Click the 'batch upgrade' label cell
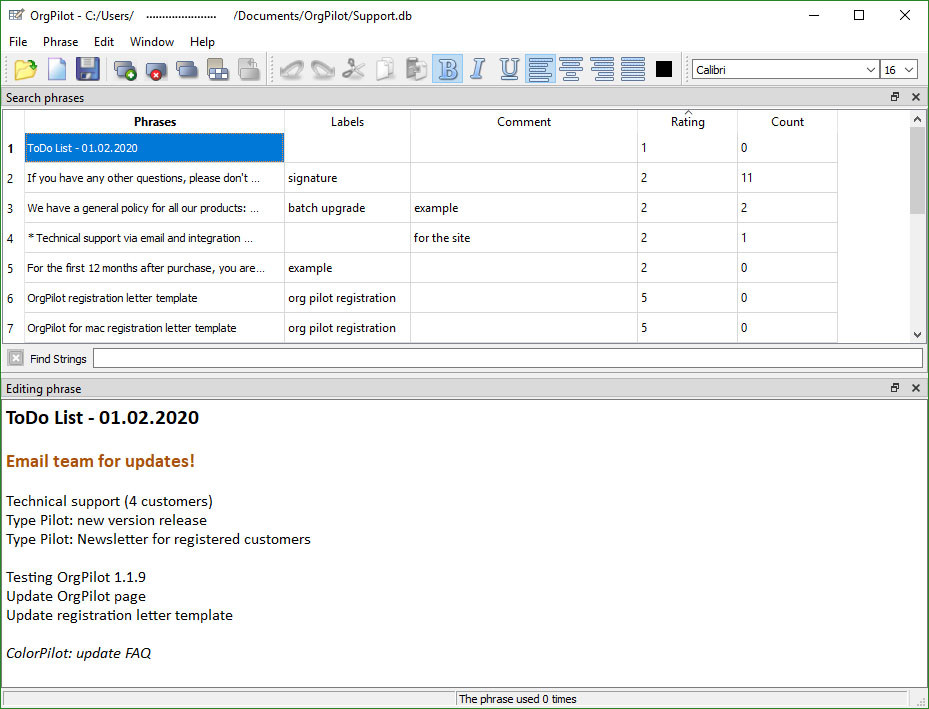This screenshot has height=709, width=929. pyautogui.click(x=347, y=208)
